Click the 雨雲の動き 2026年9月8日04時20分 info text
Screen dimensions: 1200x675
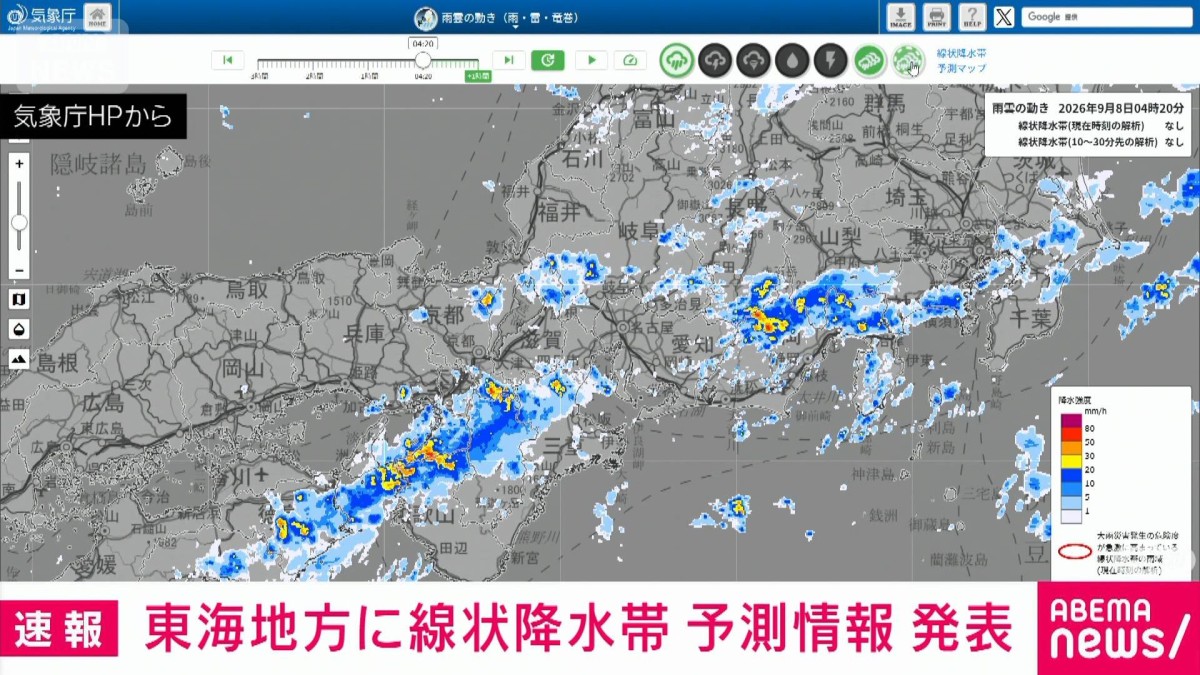(1086, 107)
